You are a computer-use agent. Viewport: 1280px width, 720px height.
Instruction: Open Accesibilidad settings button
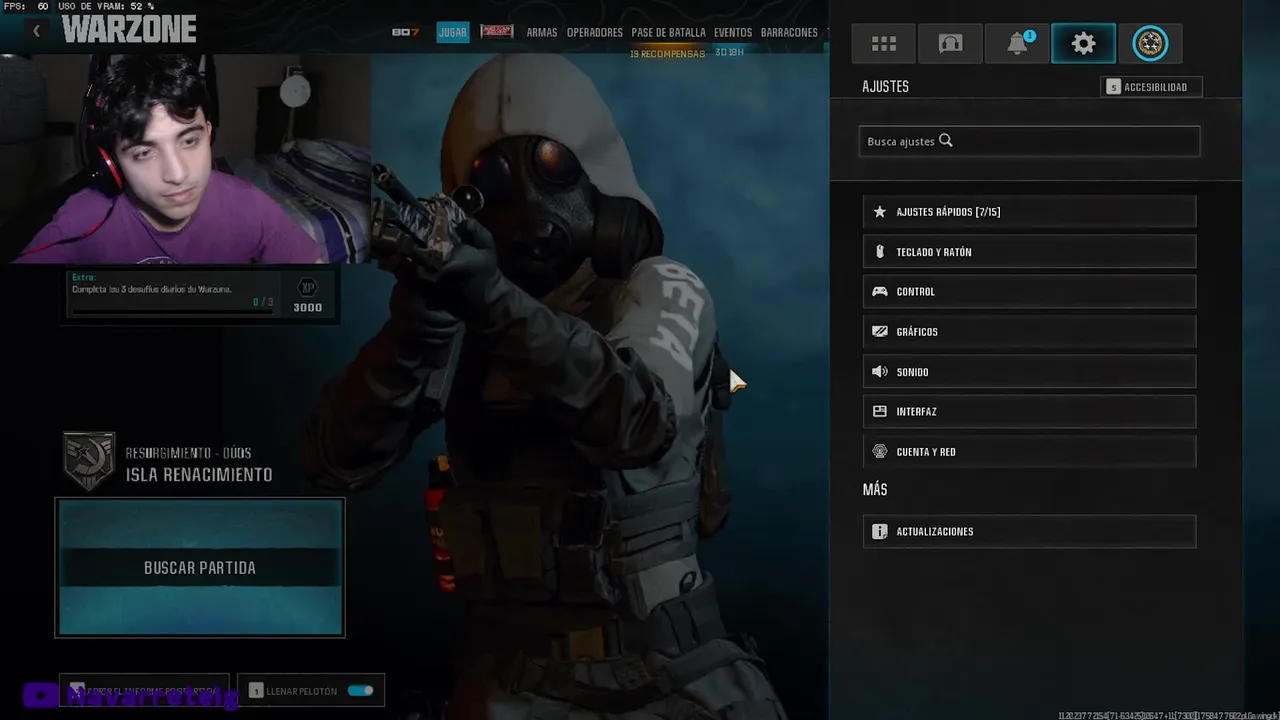pyautogui.click(x=1151, y=87)
